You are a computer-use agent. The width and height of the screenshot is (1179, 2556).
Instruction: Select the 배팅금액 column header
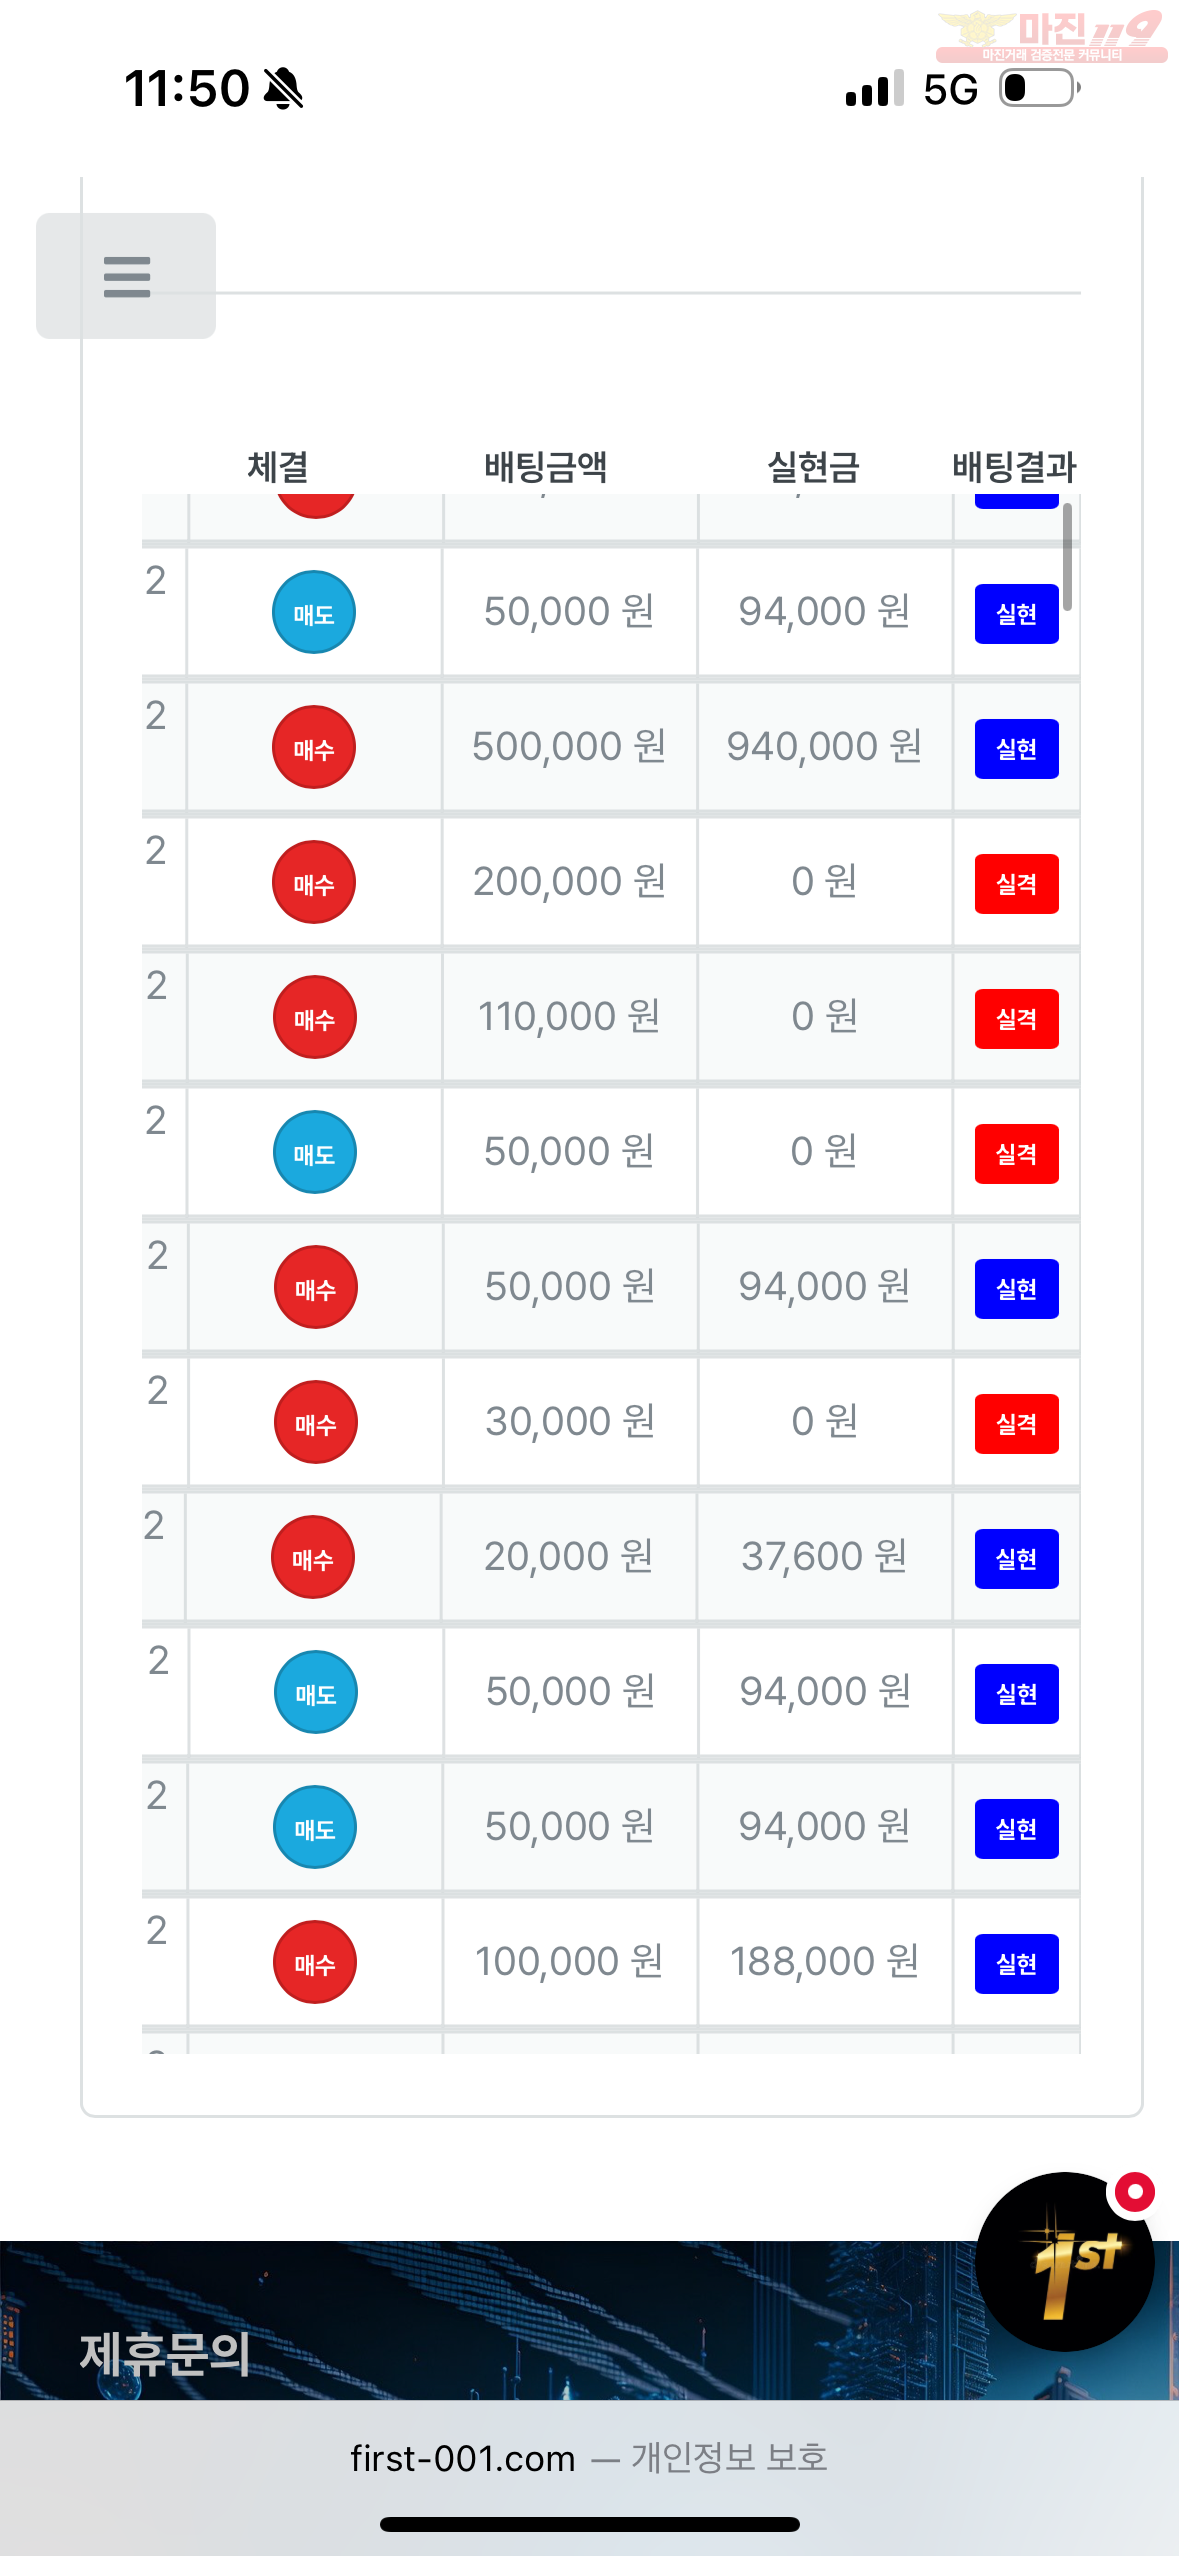[x=546, y=467]
